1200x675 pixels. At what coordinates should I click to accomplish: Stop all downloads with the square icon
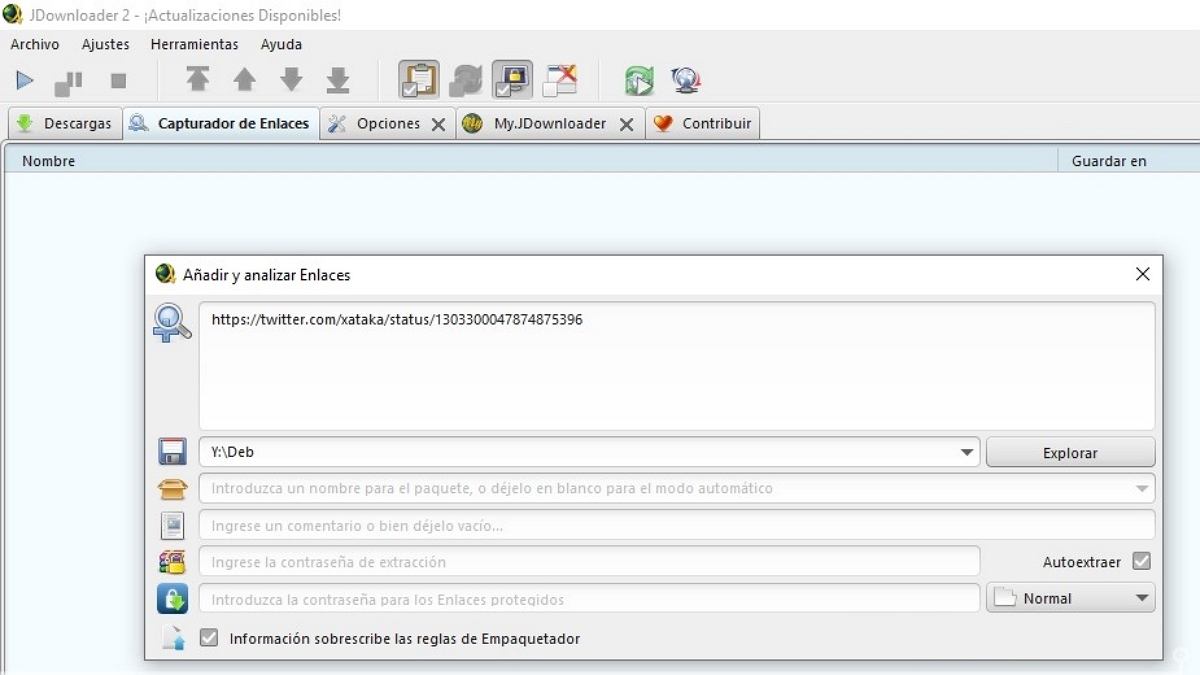pos(118,80)
